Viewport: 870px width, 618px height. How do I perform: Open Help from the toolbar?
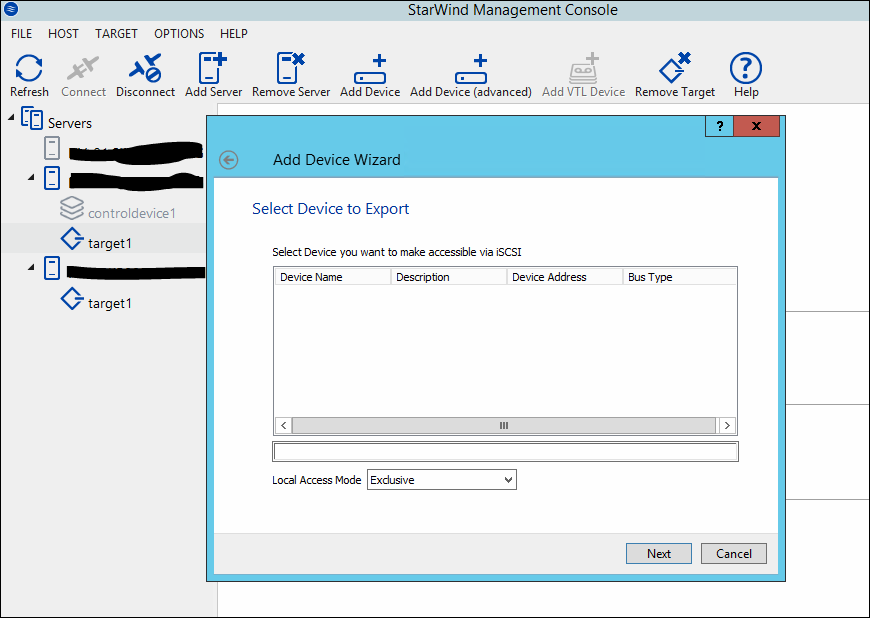coord(746,75)
